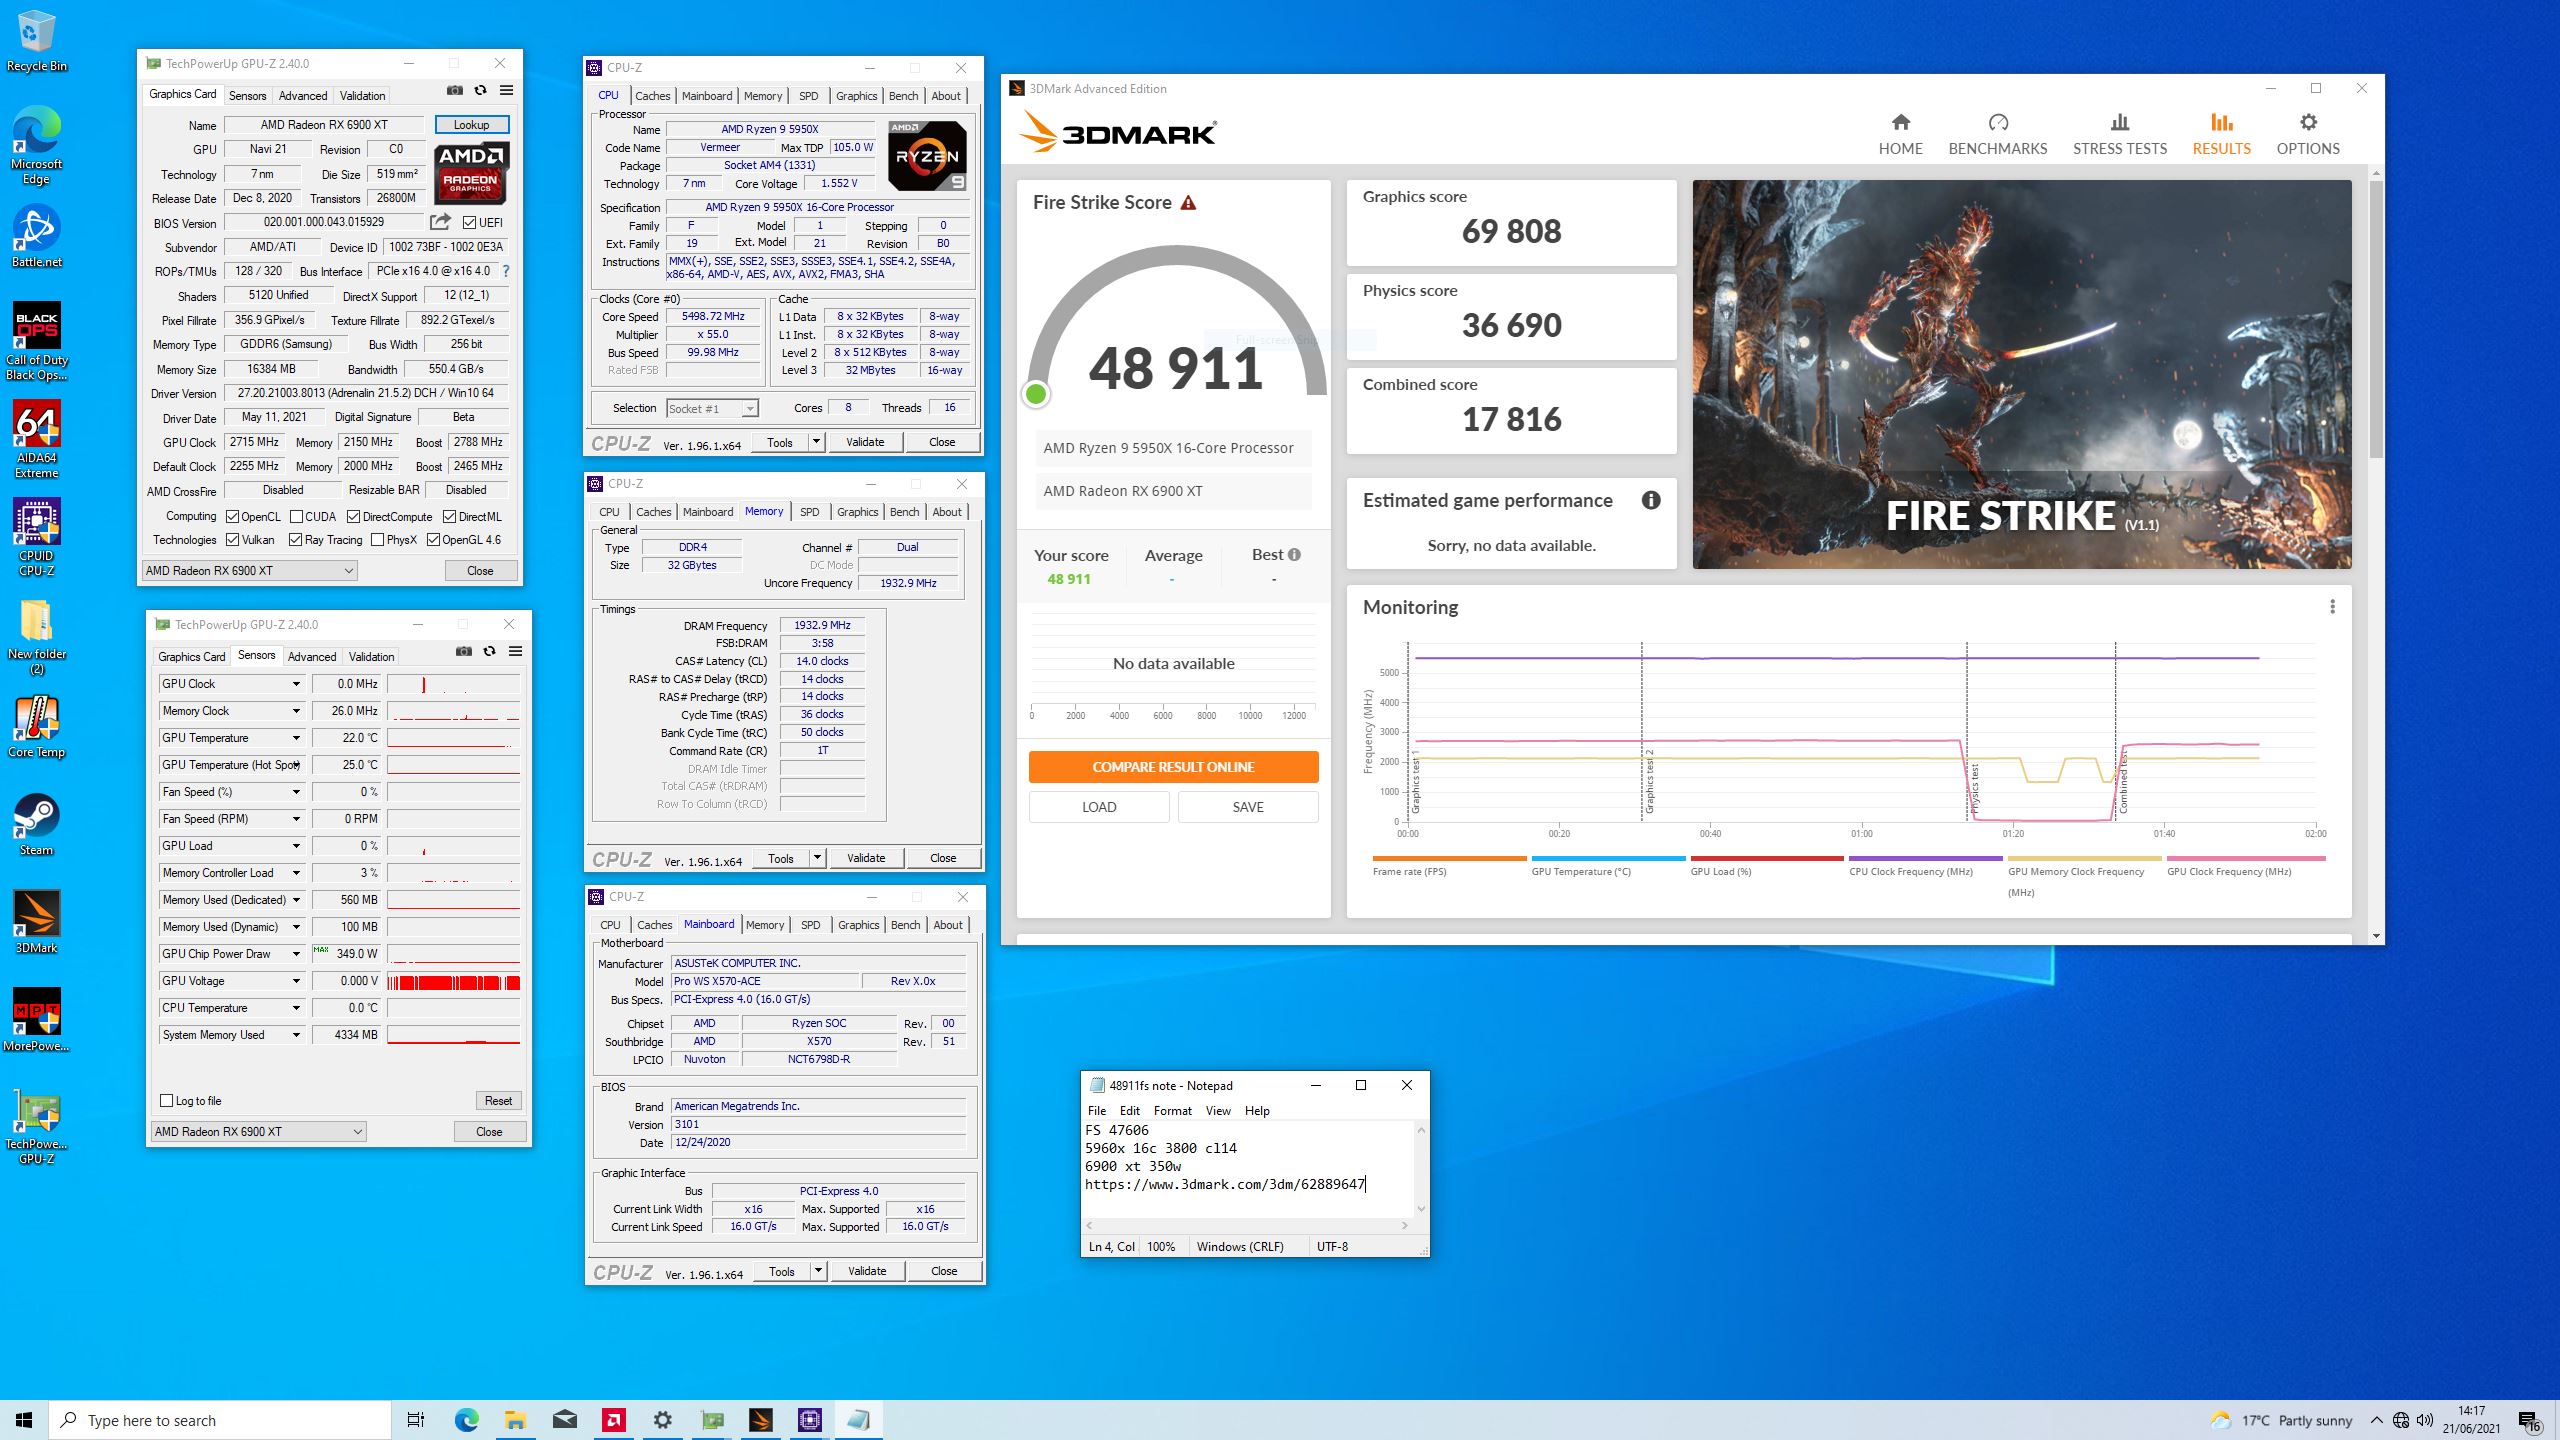2560x1440 pixels.
Task: Open SPD tab in CPU-Z Memory window
Action: click(810, 512)
